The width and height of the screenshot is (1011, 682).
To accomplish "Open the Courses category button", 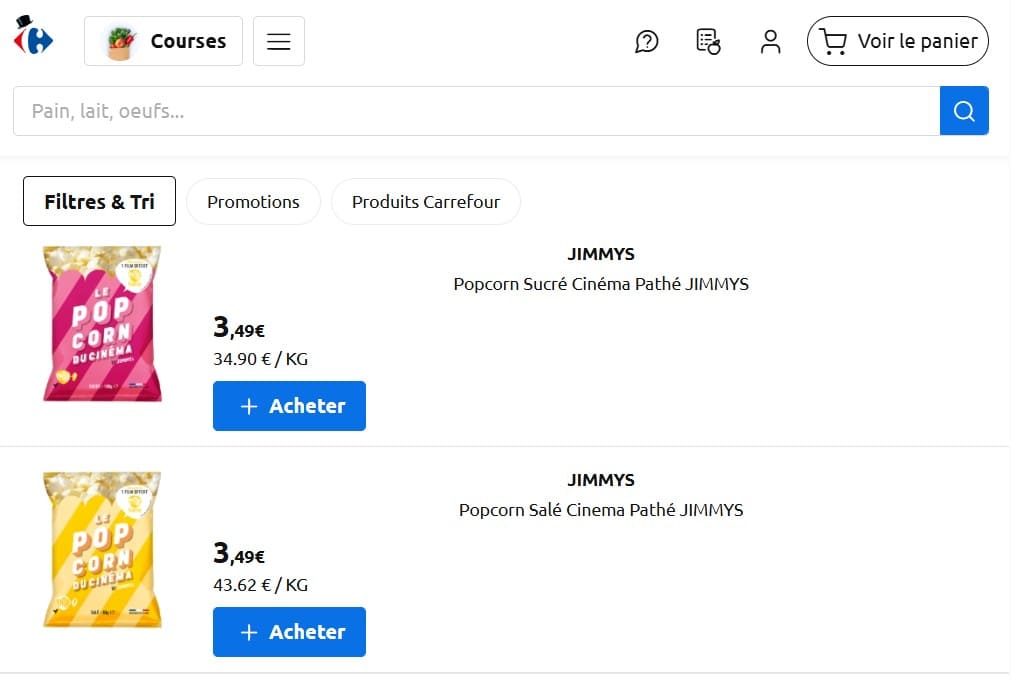I will (x=163, y=41).
